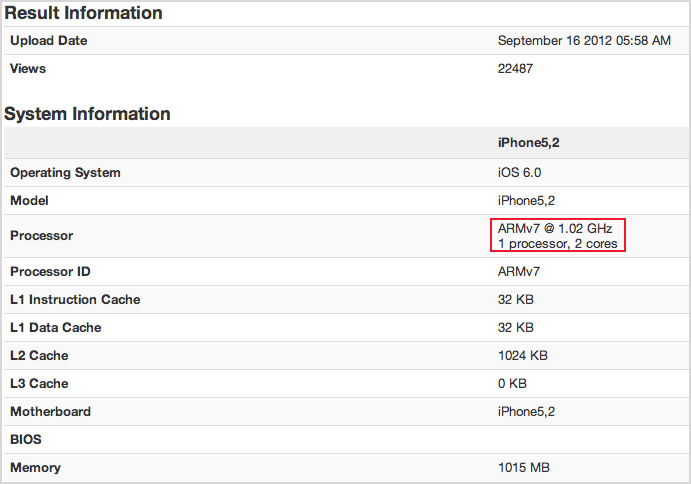Click the Motherboard row label
The height and width of the screenshot is (484, 691).
pos(50,412)
